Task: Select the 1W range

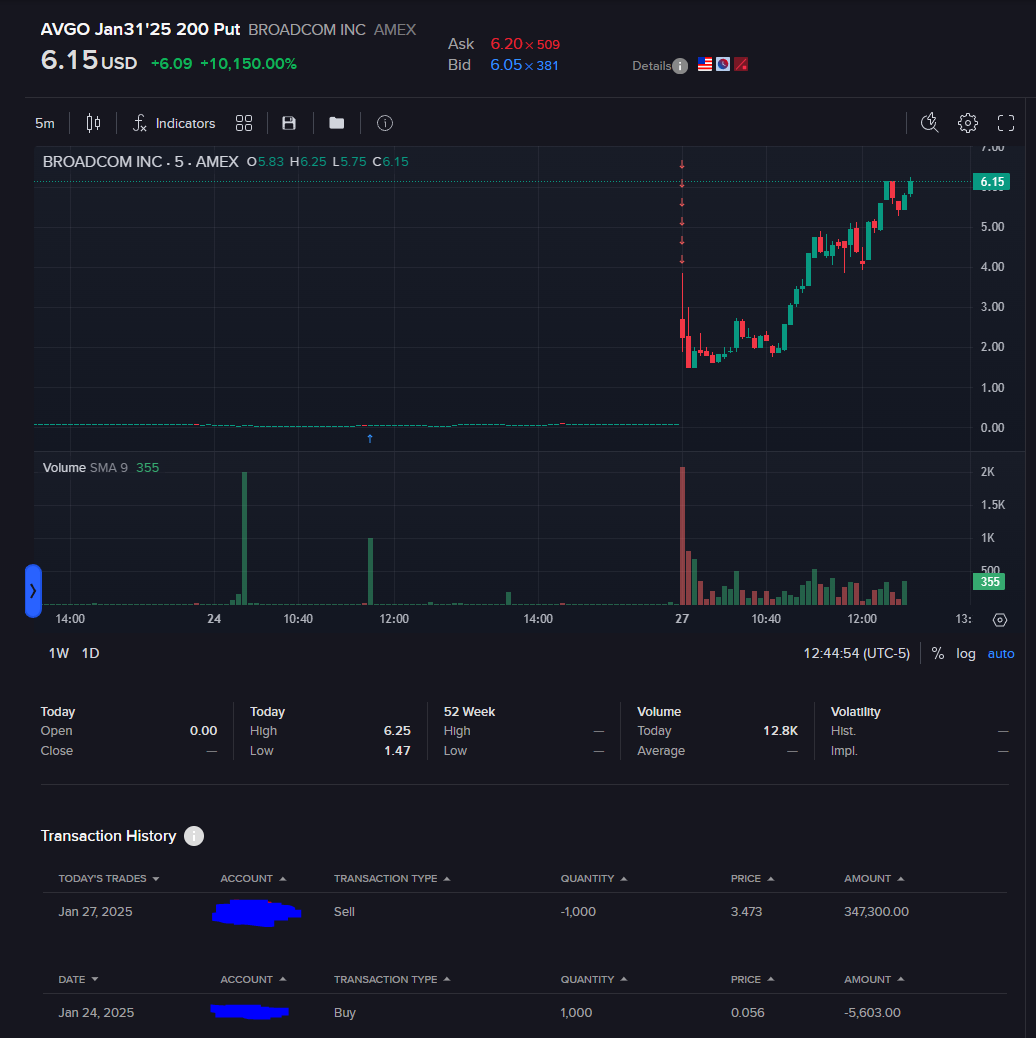Action: (x=59, y=653)
